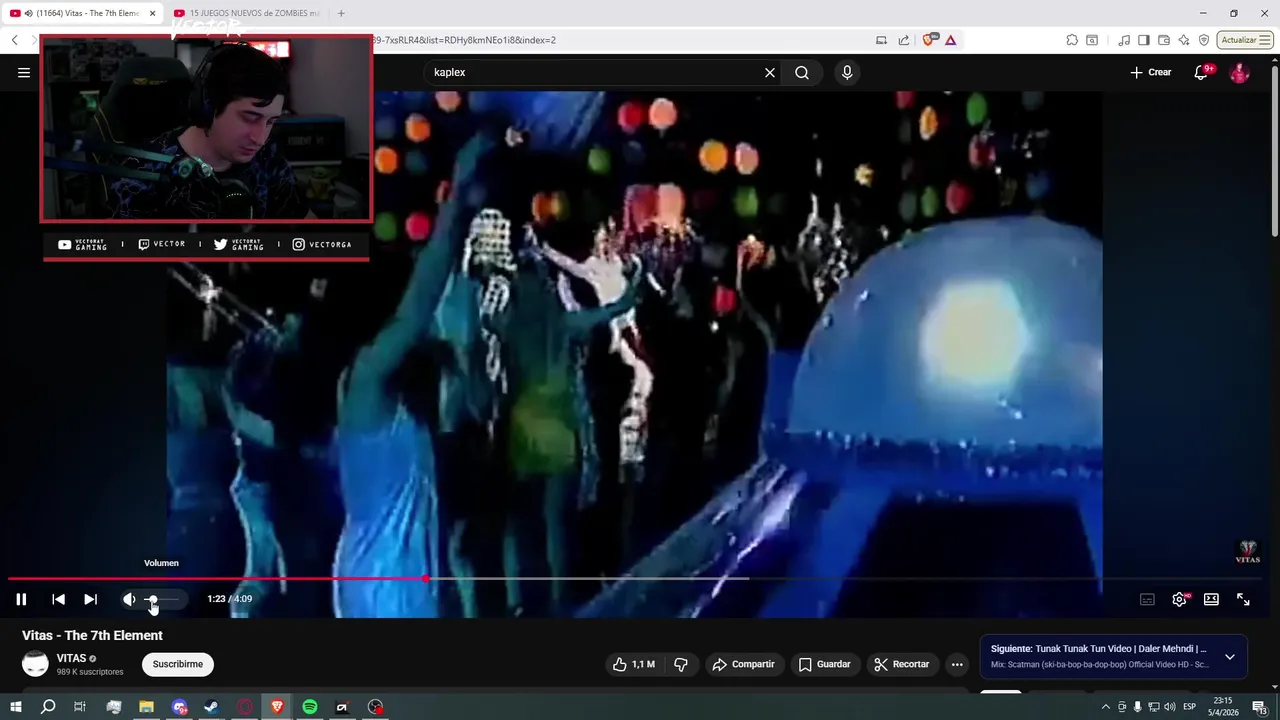Open Brave Shields lion icon
Viewport: 1280px width, 720px height.
pos(931,40)
